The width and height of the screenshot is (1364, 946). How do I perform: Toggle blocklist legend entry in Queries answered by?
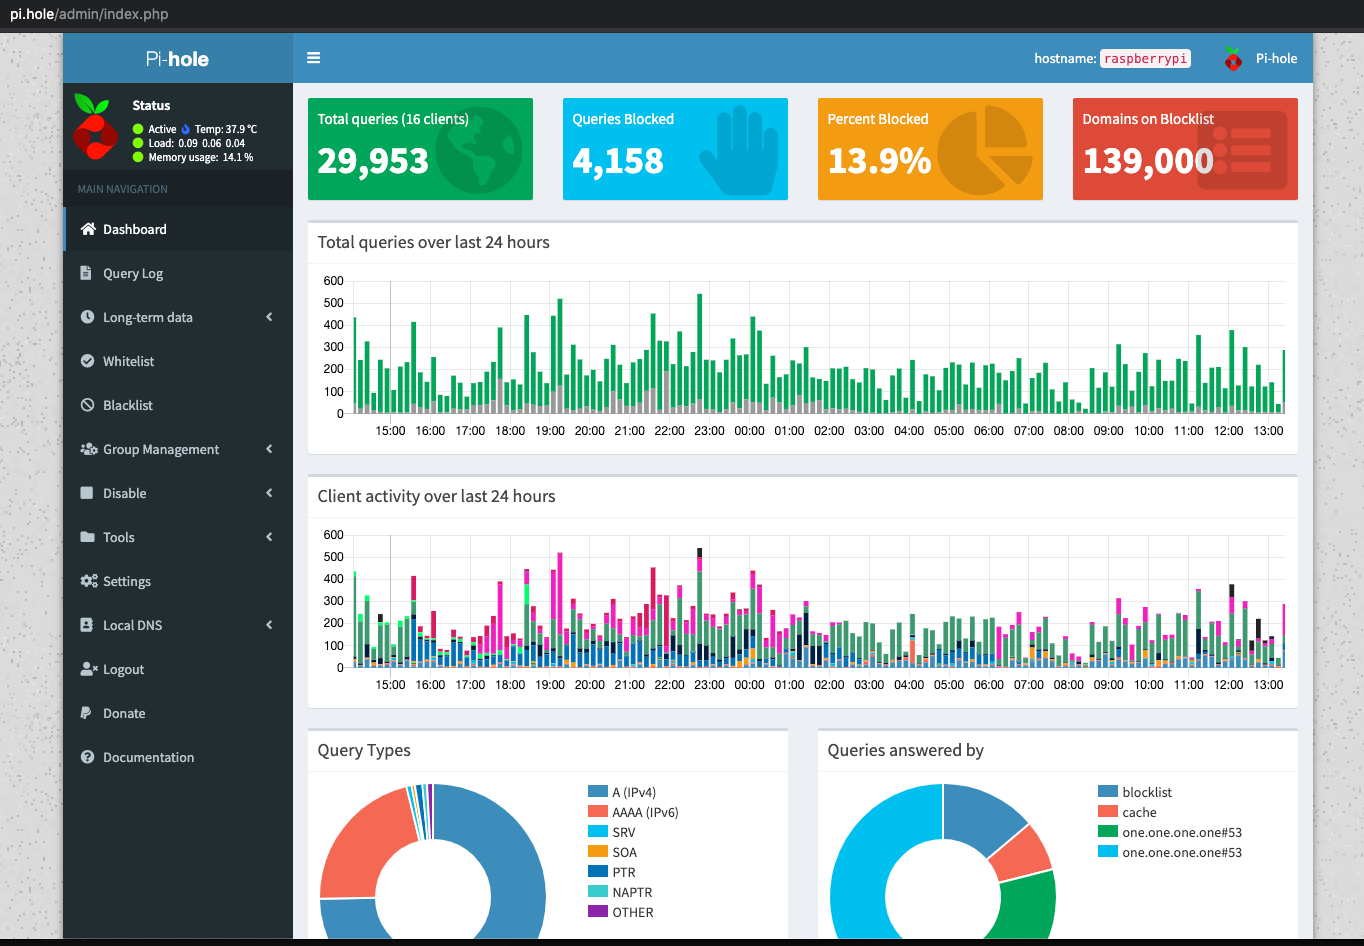pos(1135,792)
